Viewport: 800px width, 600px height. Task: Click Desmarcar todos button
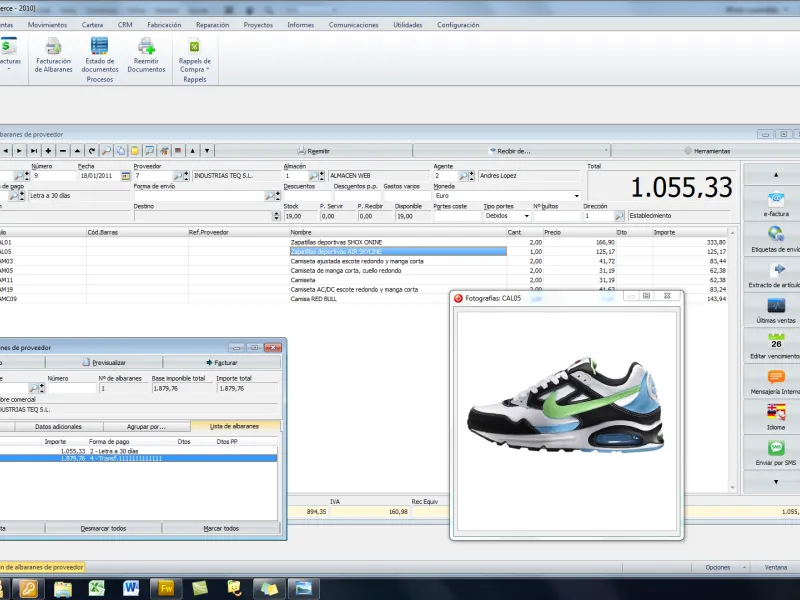(x=103, y=528)
